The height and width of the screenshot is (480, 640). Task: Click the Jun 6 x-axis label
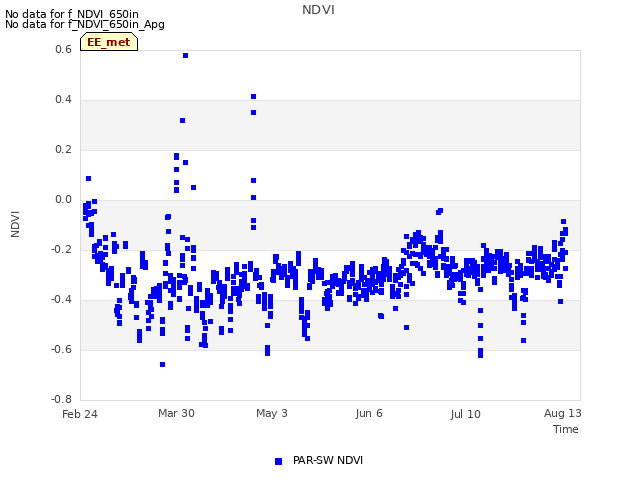pyautogui.click(x=369, y=413)
